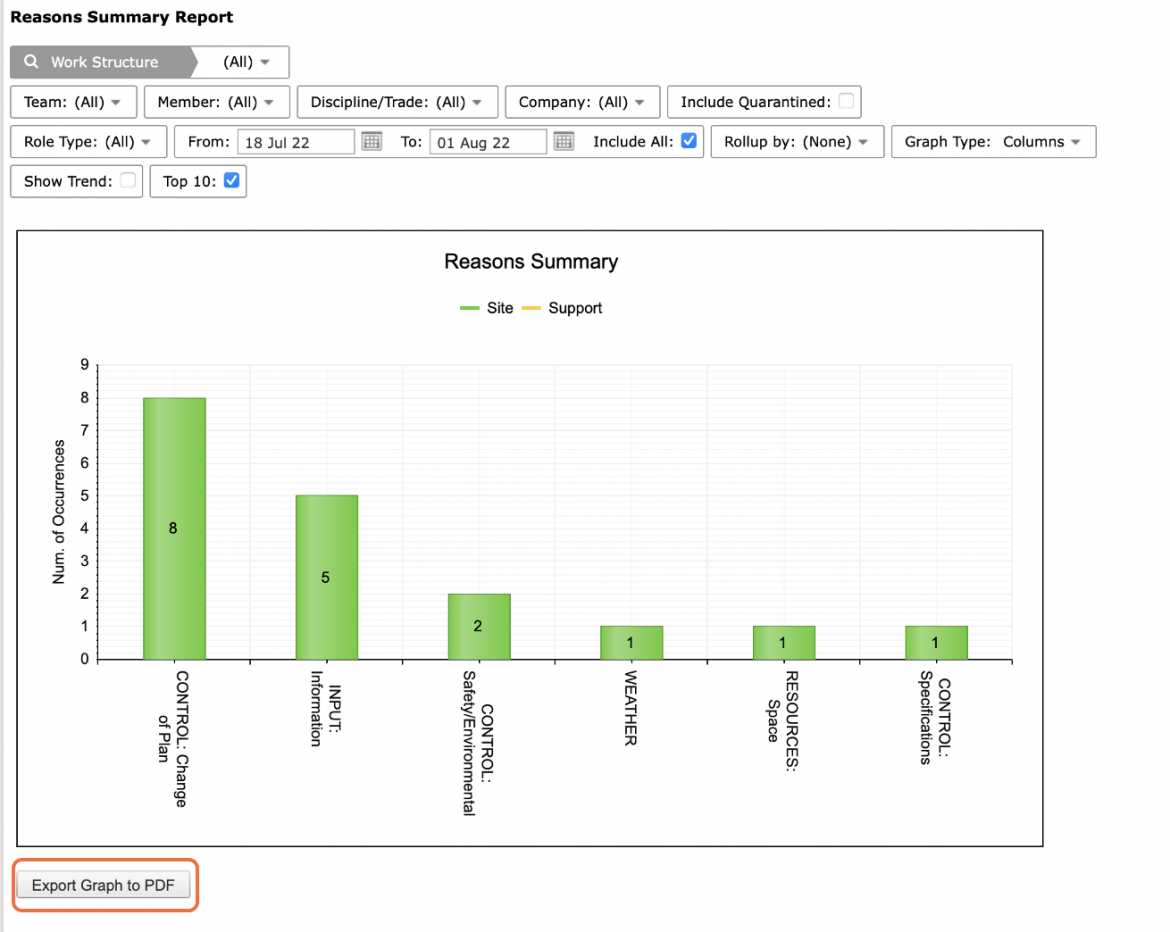The image size is (1170, 932).
Task: Click the INPUT: Information bar with value 5
Action: pos(327,577)
